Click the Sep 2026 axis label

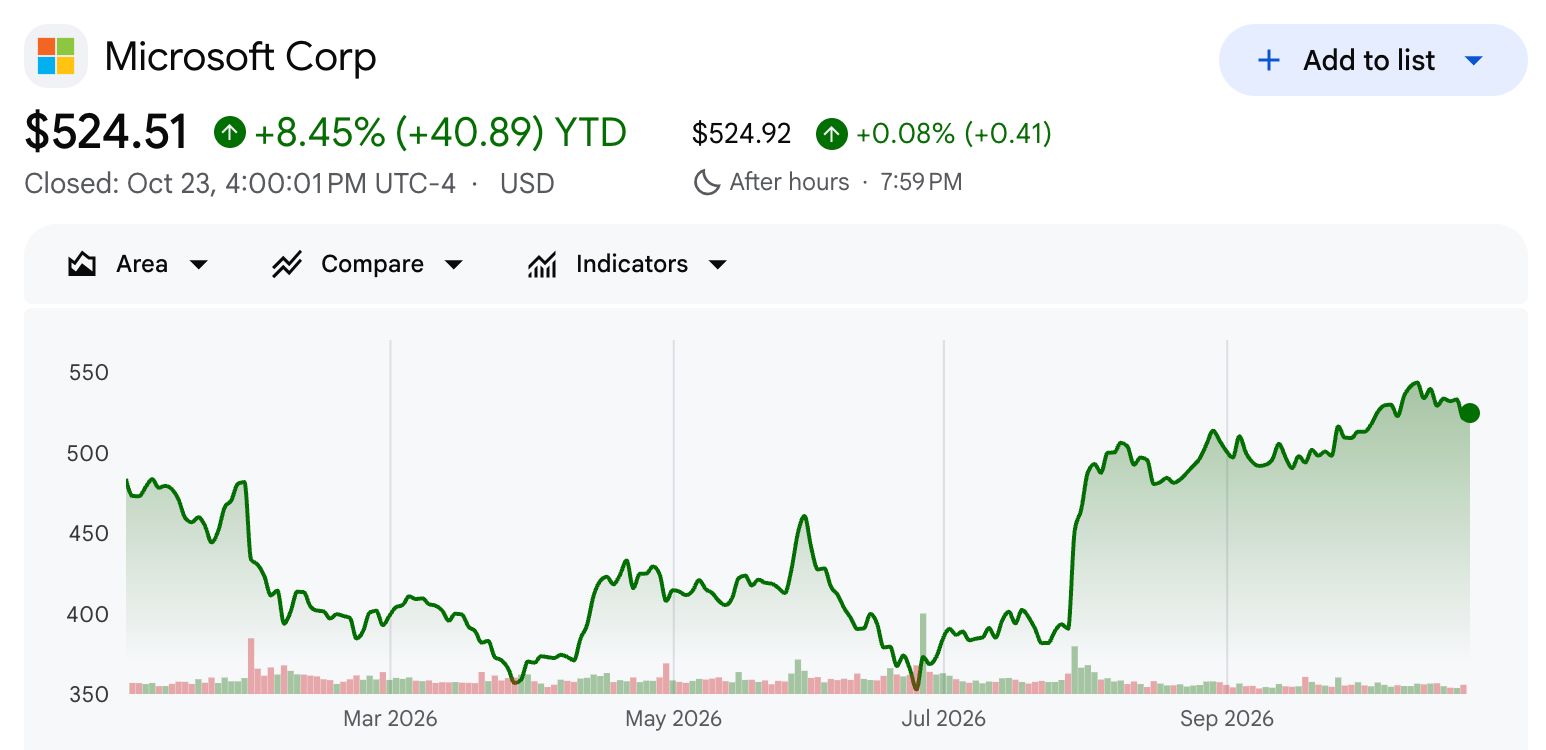pos(1227,718)
